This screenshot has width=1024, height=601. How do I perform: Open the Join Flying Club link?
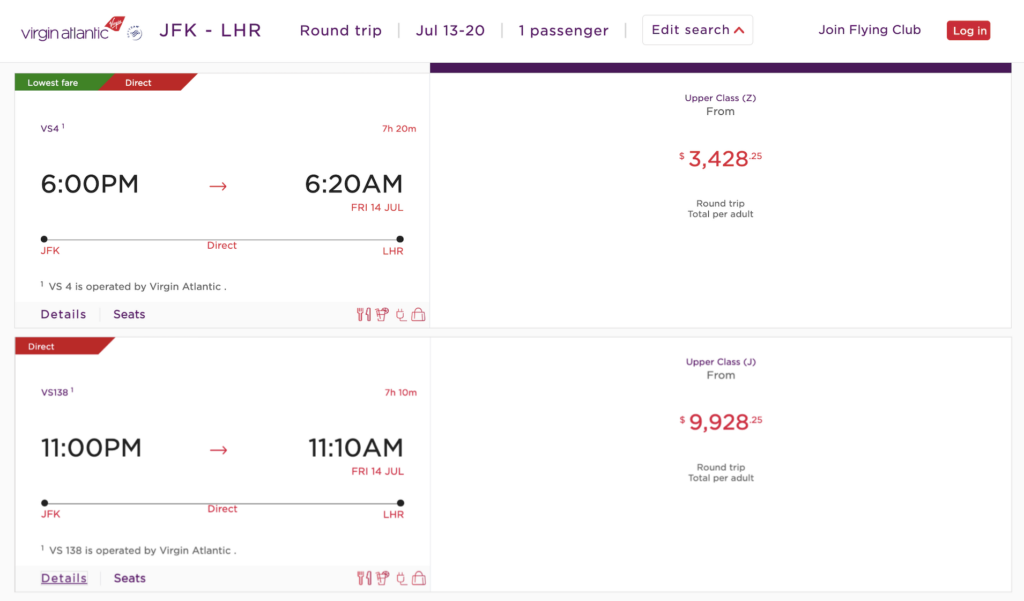(869, 30)
